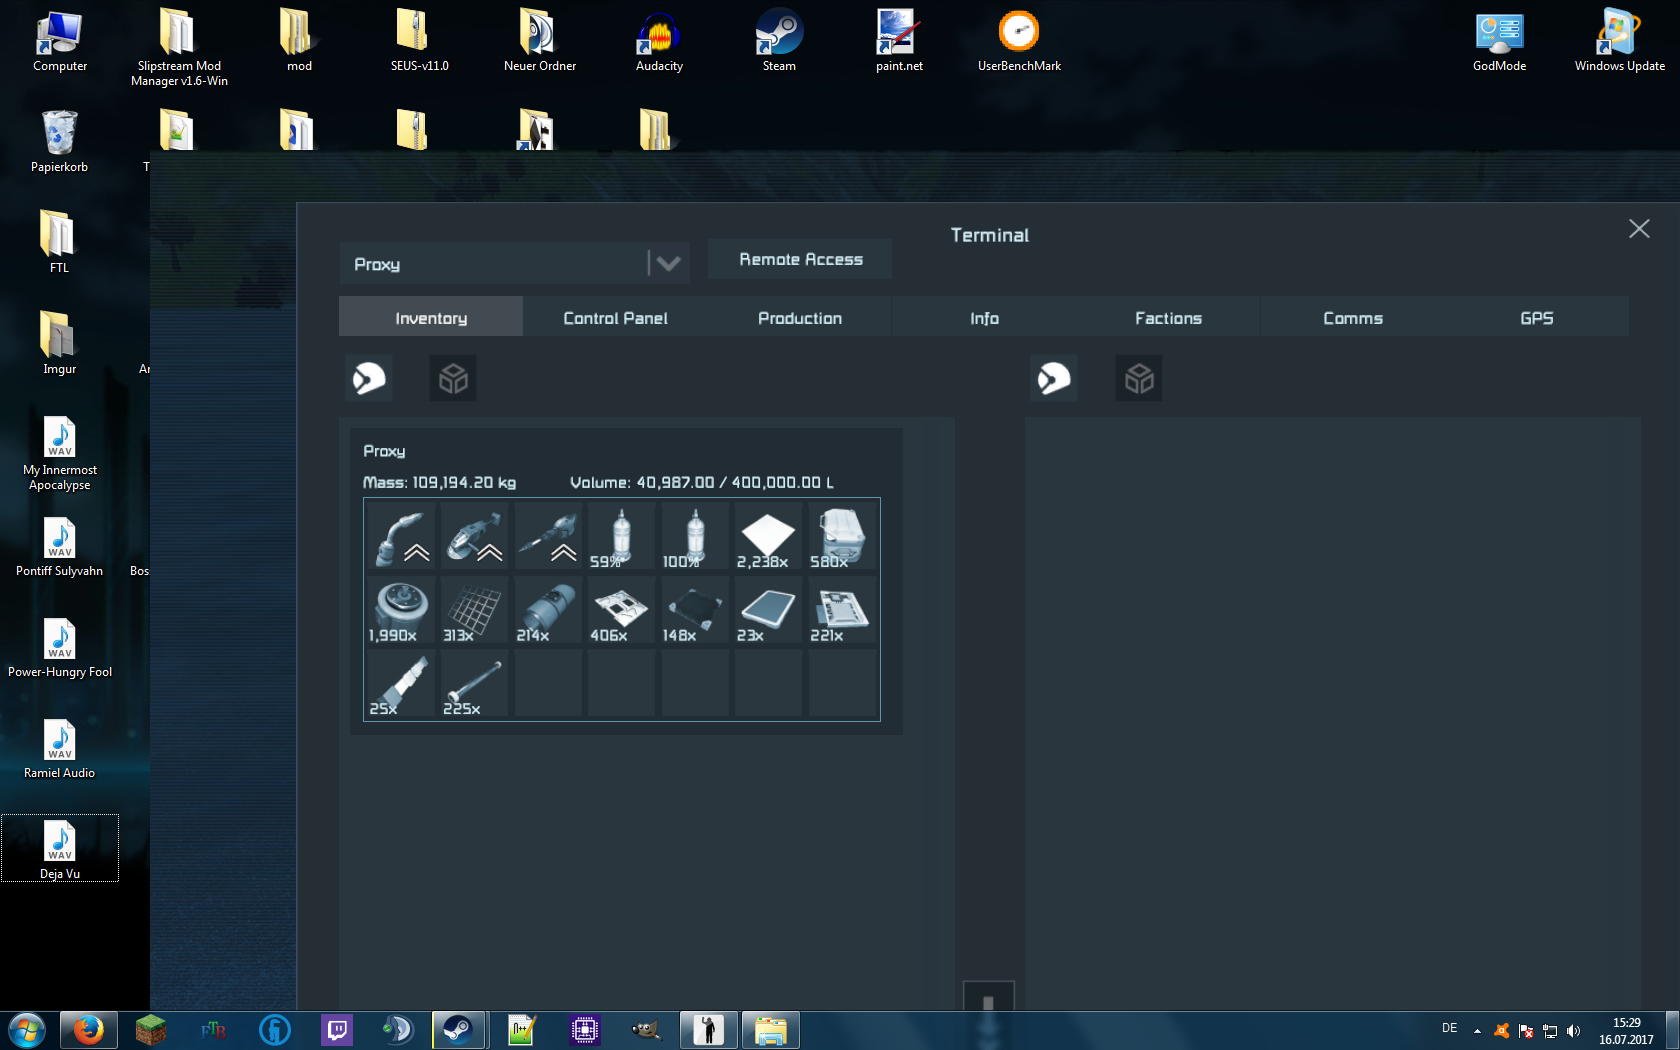Click the Remote Access button
Screen dimensions: 1680x1050
pyautogui.click(x=800, y=259)
